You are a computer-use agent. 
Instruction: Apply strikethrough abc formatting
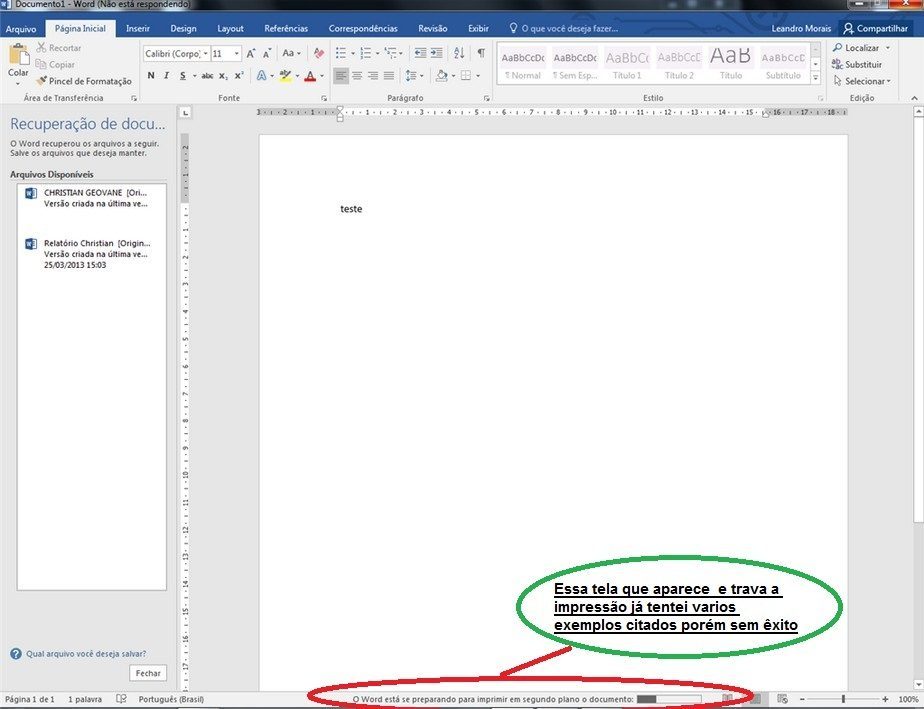[207, 76]
